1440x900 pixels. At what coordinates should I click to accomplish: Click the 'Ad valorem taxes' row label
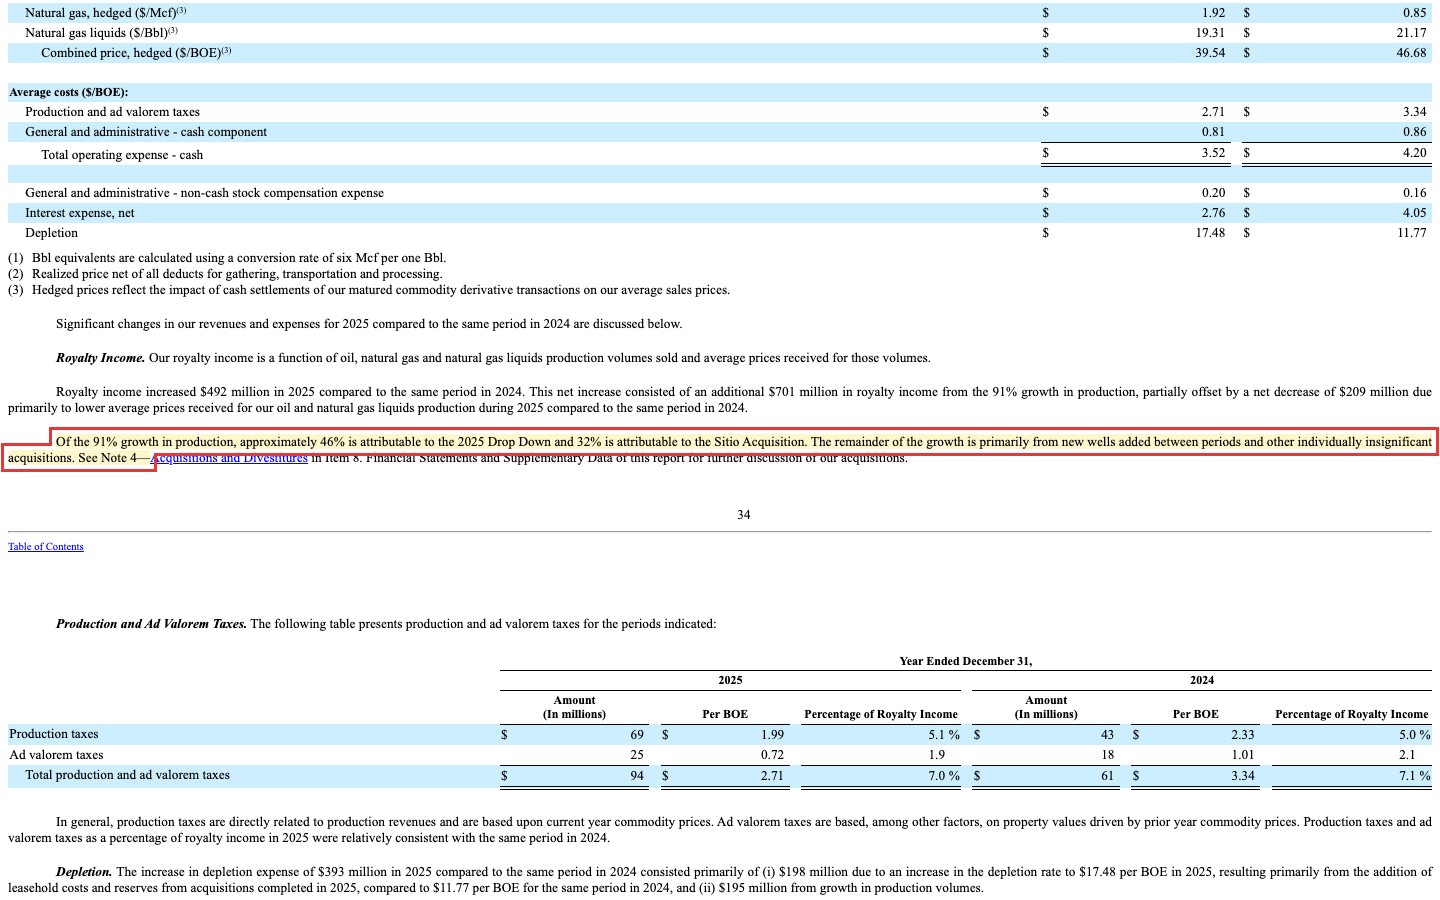pyautogui.click(x=56, y=755)
